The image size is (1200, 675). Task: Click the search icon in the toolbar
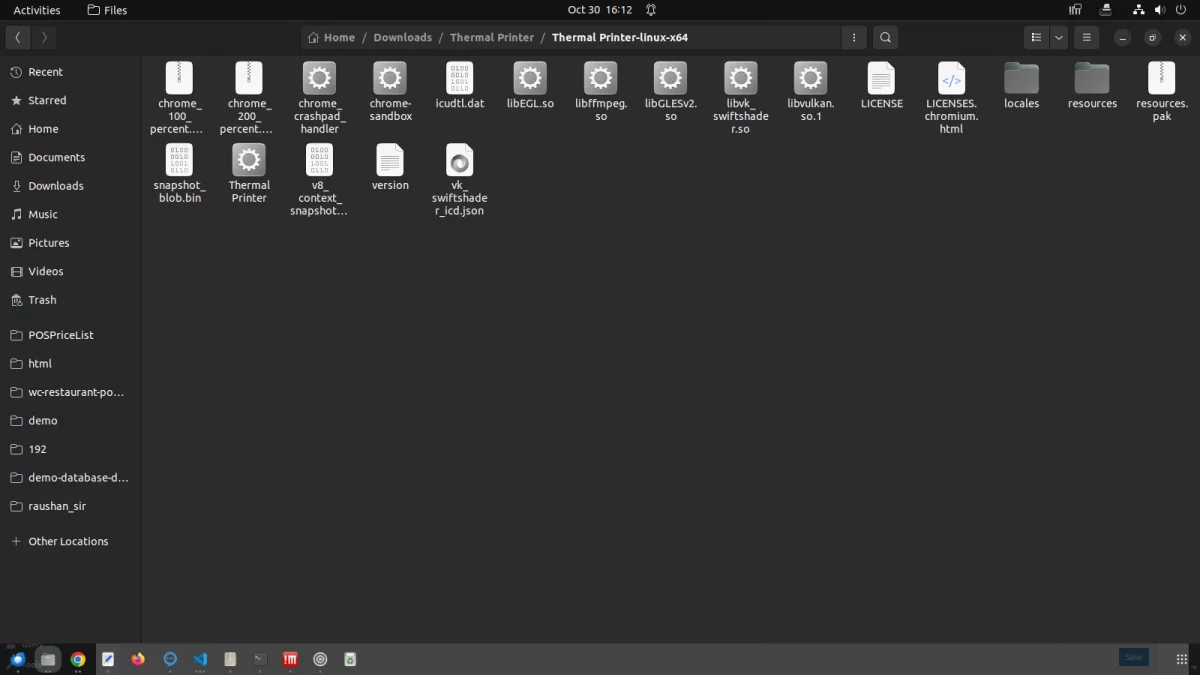[x=885, y=37]
